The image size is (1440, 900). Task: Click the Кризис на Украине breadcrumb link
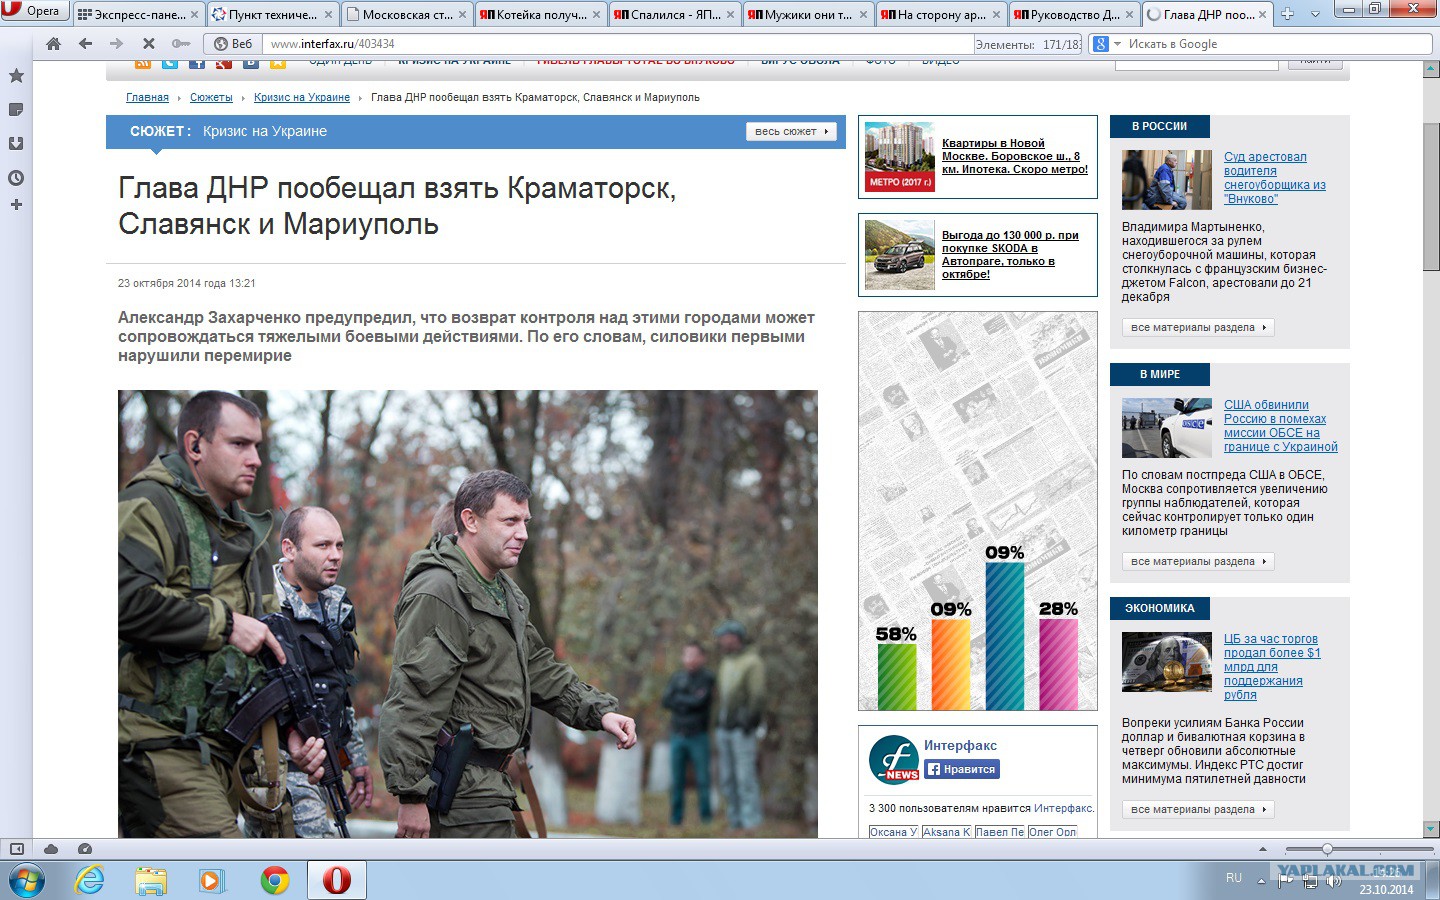pyautogui.click(x=302, y=98)
